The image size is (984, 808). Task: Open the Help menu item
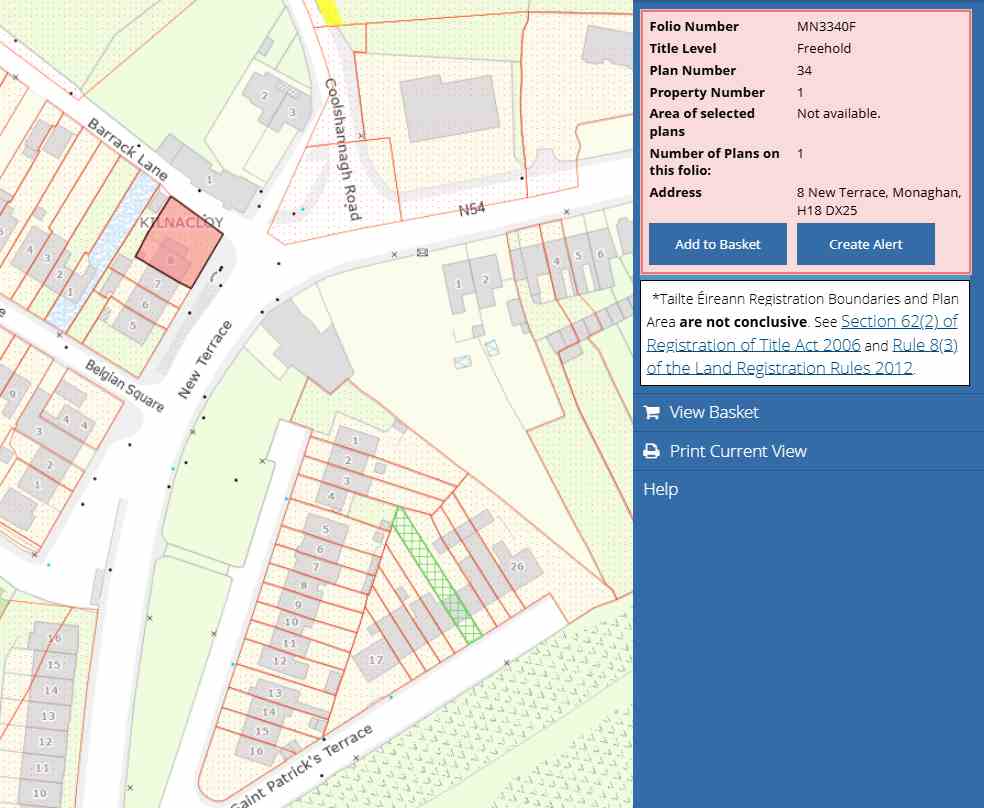click(660, 489)
